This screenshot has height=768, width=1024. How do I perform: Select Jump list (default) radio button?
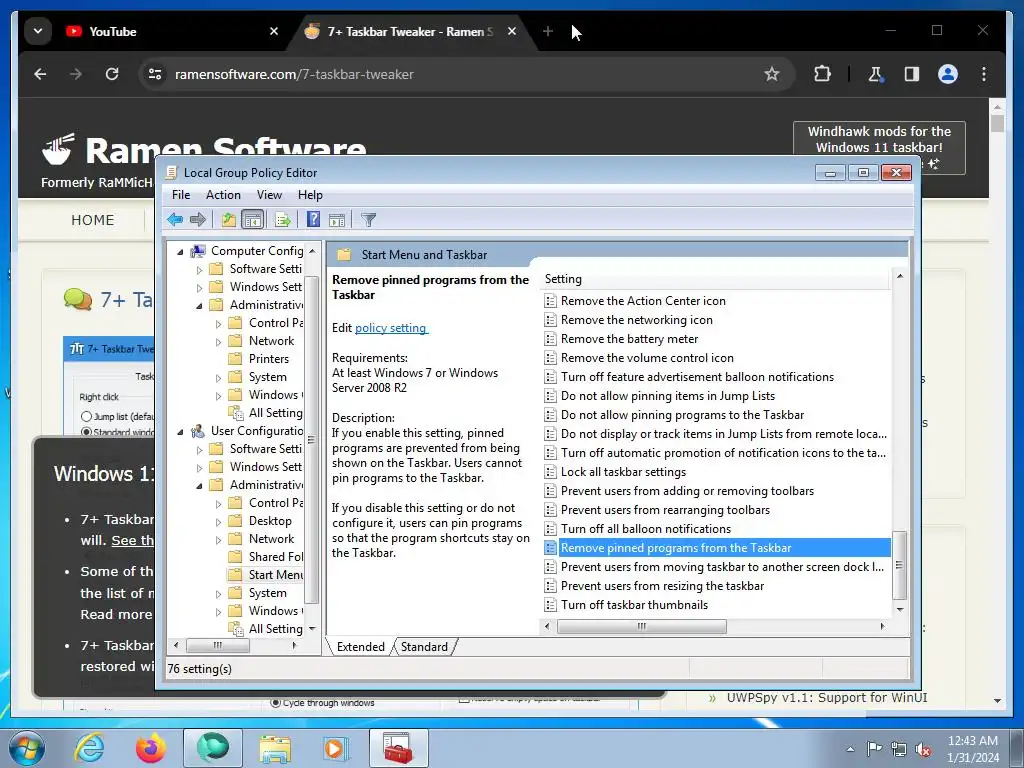(x=86, y=416)
